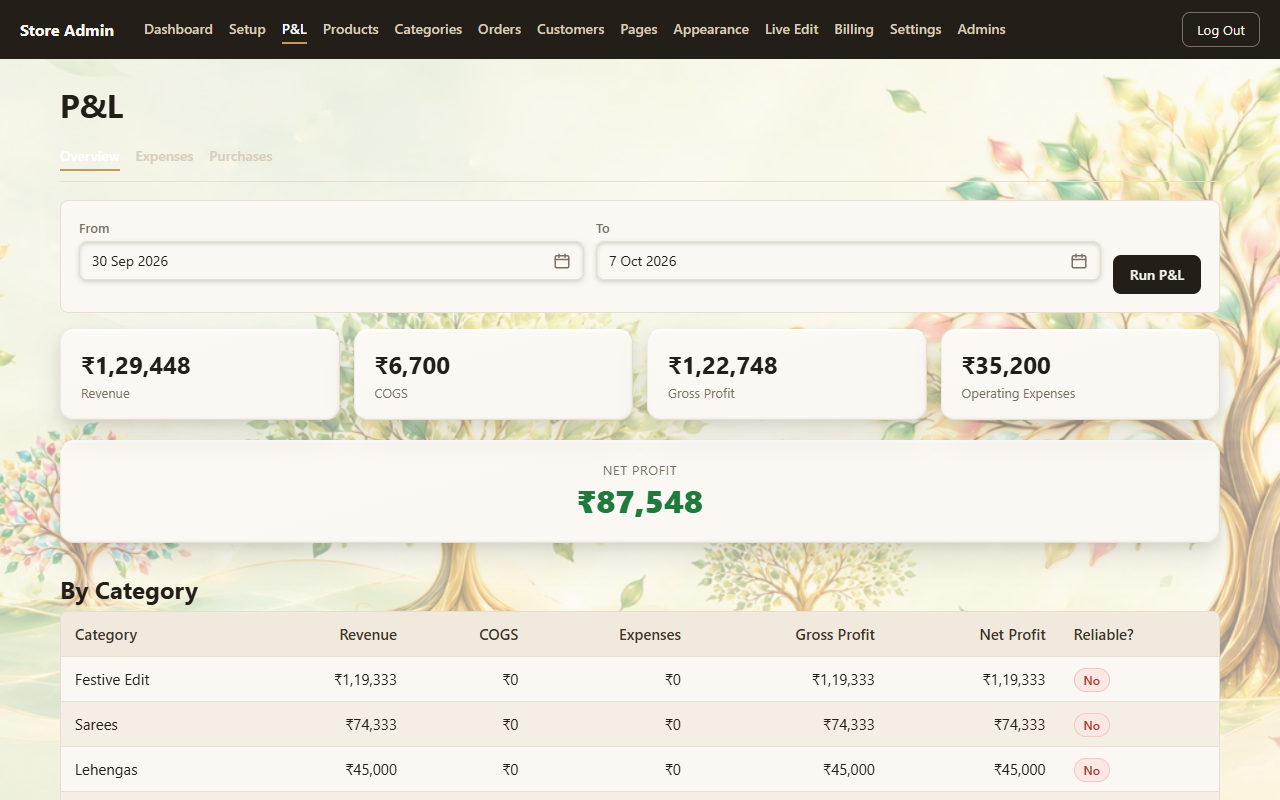Viewport: 1280px width, 800px height.
Task: Go to the Orders nav item
Action: (x=499, y=29)
